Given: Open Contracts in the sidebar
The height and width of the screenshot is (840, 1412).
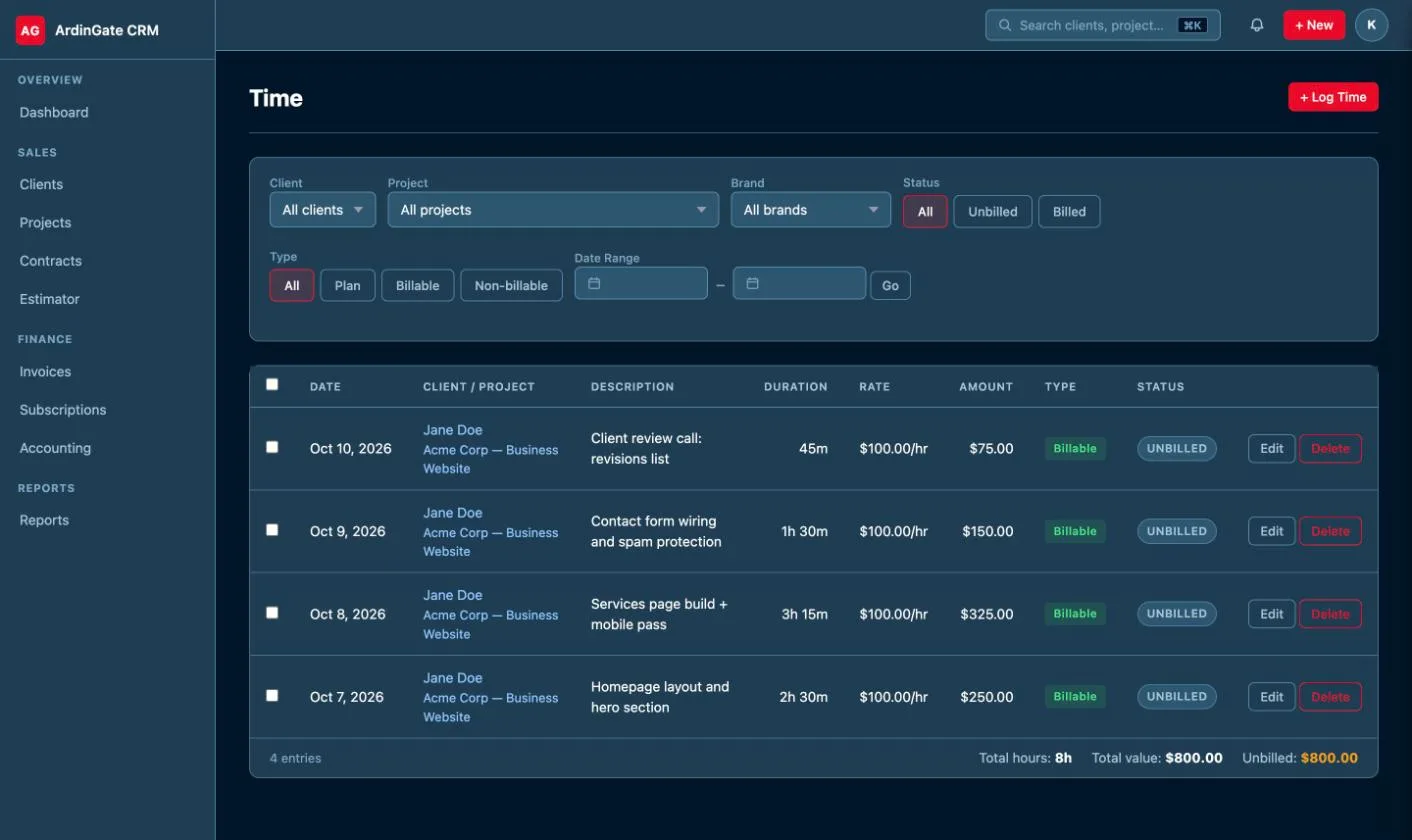Looking at the screenshot, I should click(x=50, y=260).
